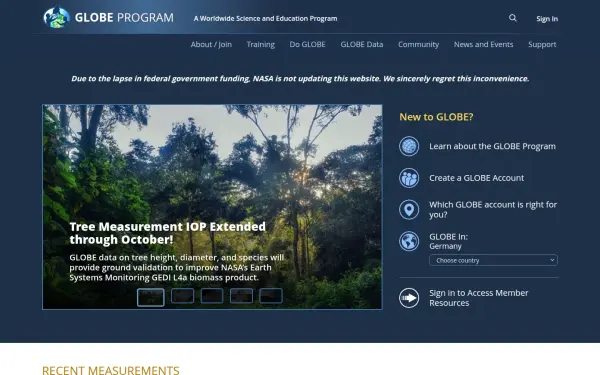The image size is (600, 375).
Task: Click the GEDI L4a biomass slide description
Action: [176, 267]
